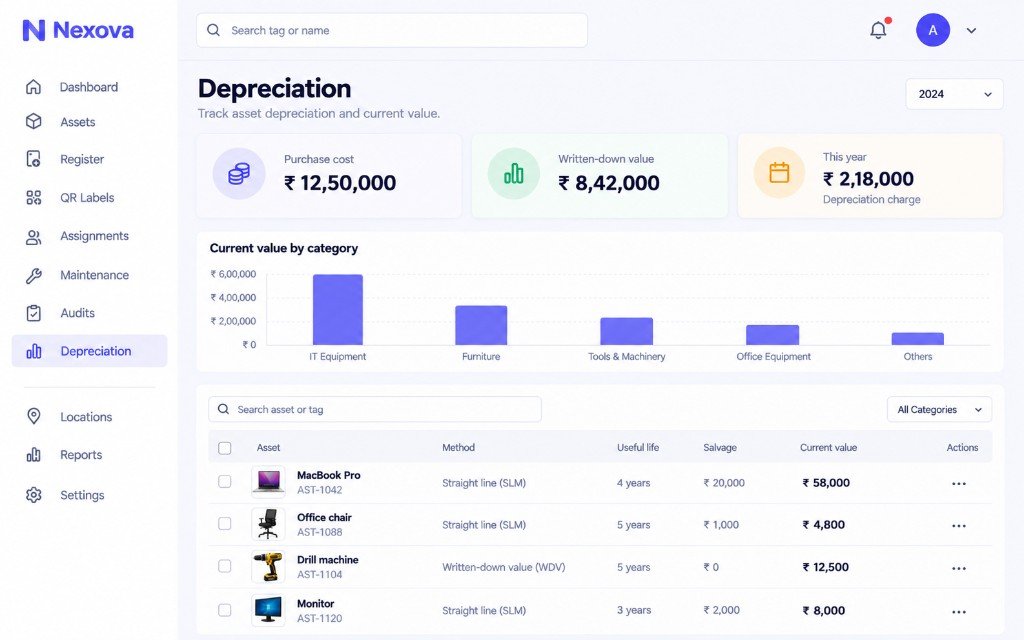This screenshot has height=640, width=1024.
Task: Click the Salvage column header
Action: [720, 447]
